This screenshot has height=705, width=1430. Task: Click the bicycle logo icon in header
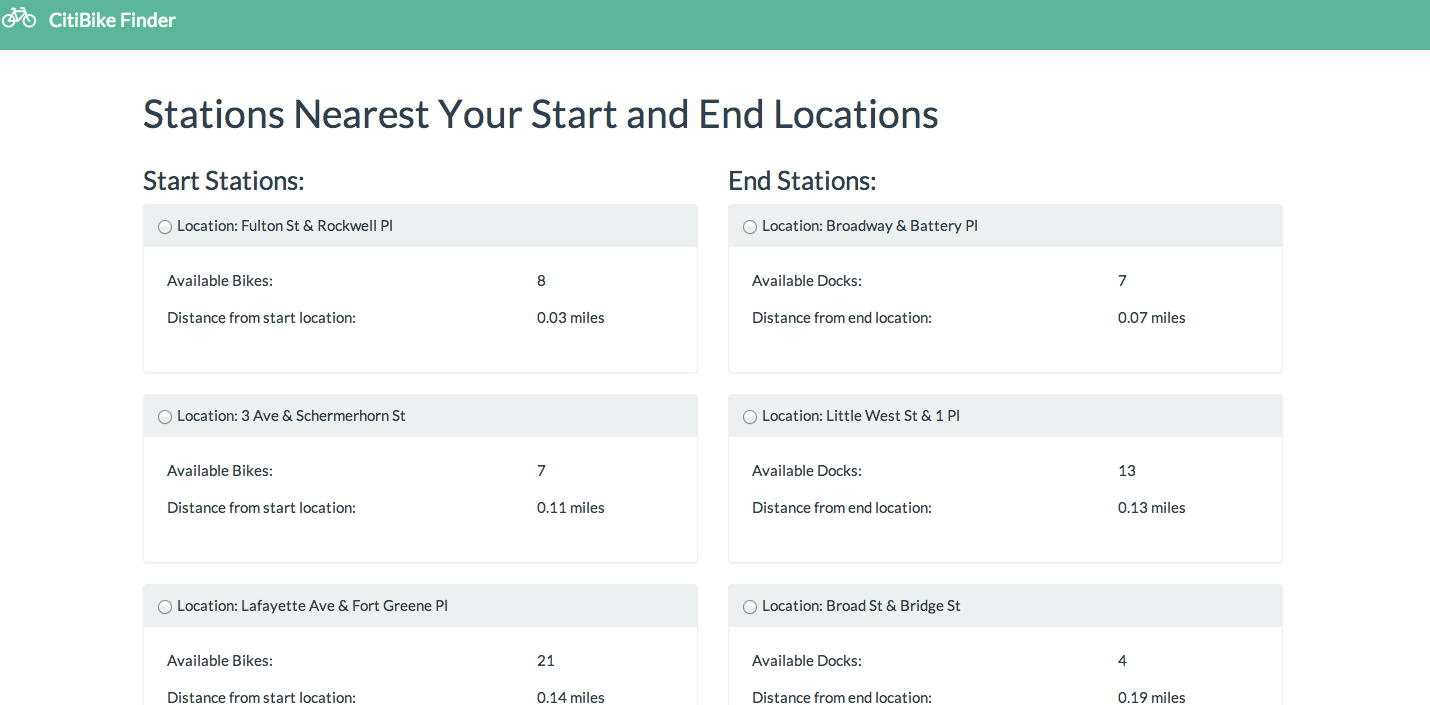pyautogui.click(x=18, y=18)
